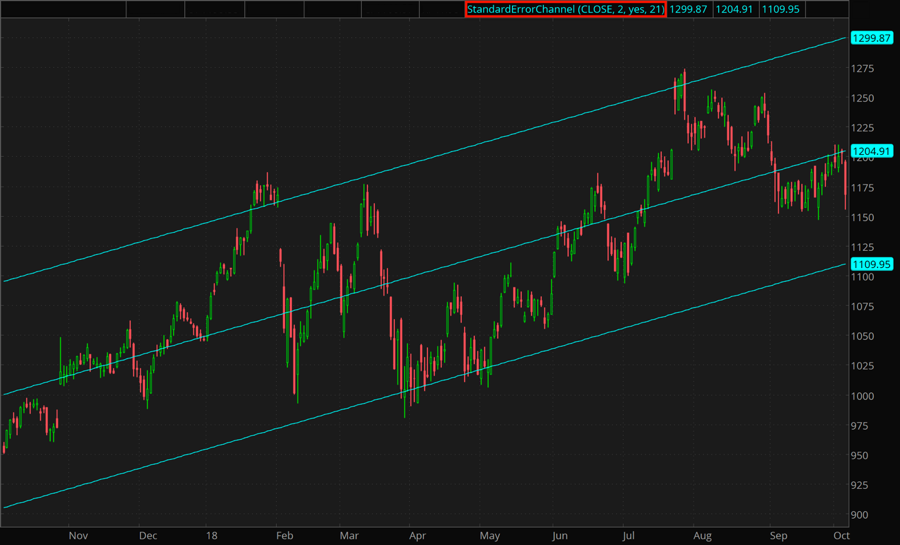This screenshot has height=545, width=900.
Task: Click the Oct label on the time axis
Action: point(836,535)
